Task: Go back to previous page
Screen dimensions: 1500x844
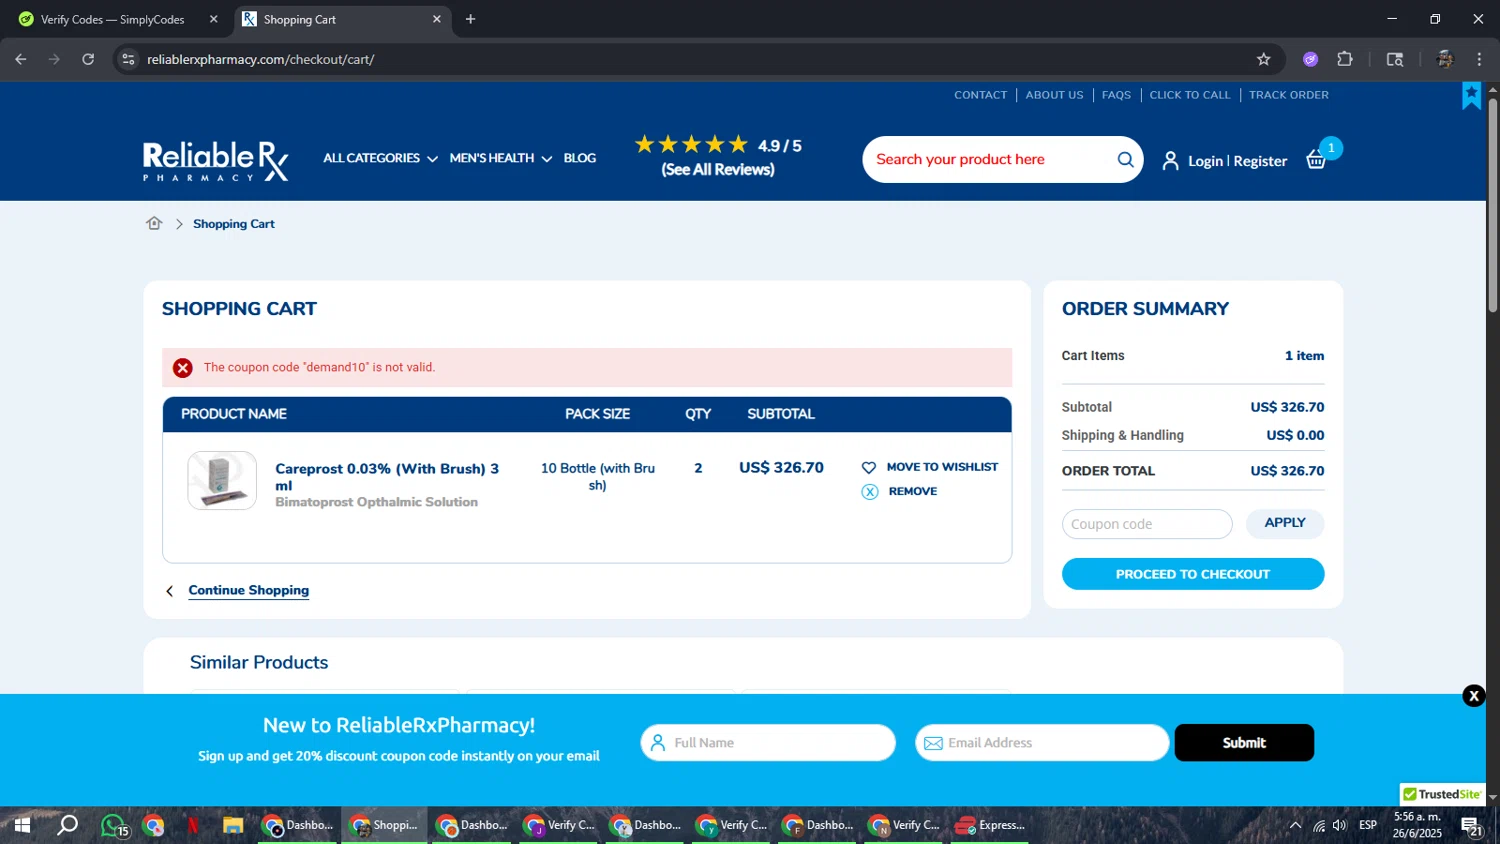Action: pos(21,59)
